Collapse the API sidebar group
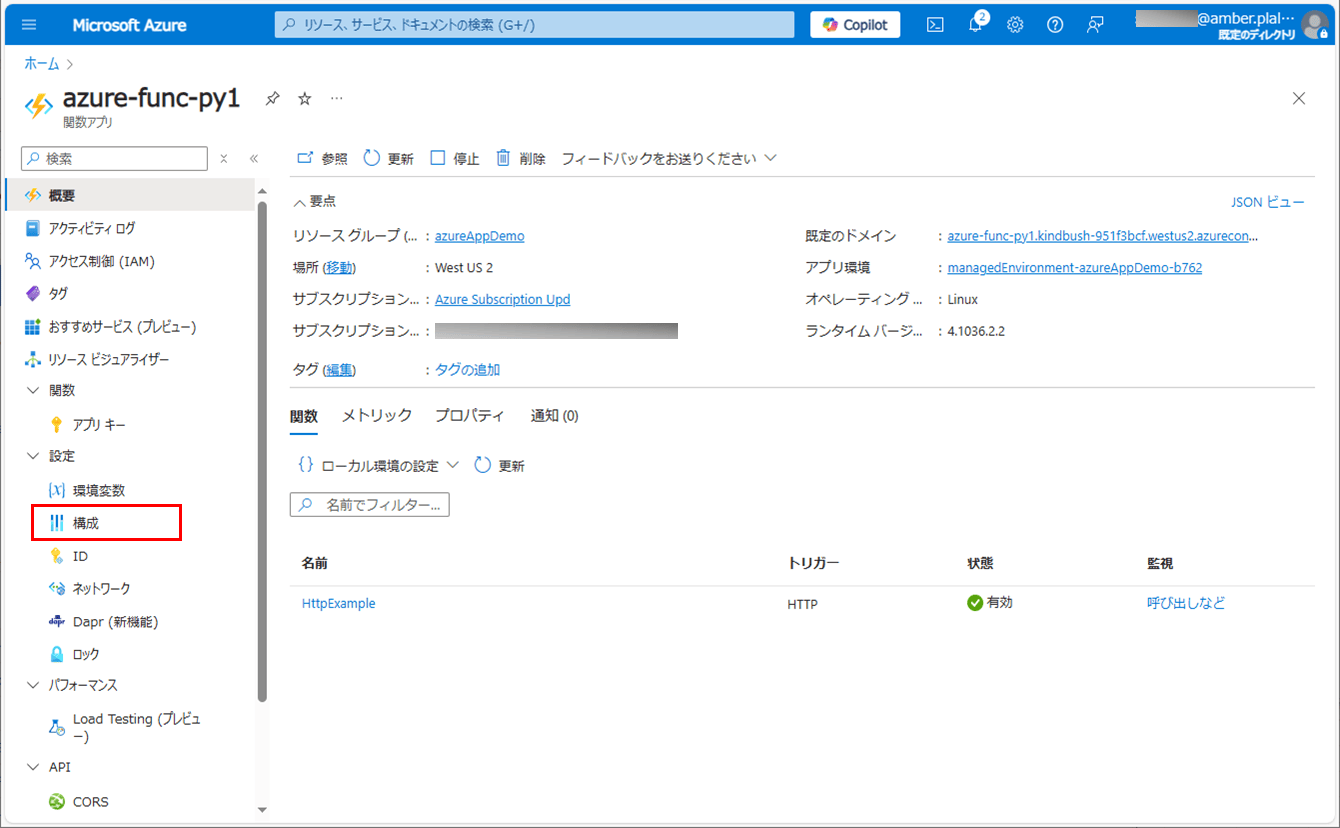The image size is (1340, 828). tap(33, 767)
